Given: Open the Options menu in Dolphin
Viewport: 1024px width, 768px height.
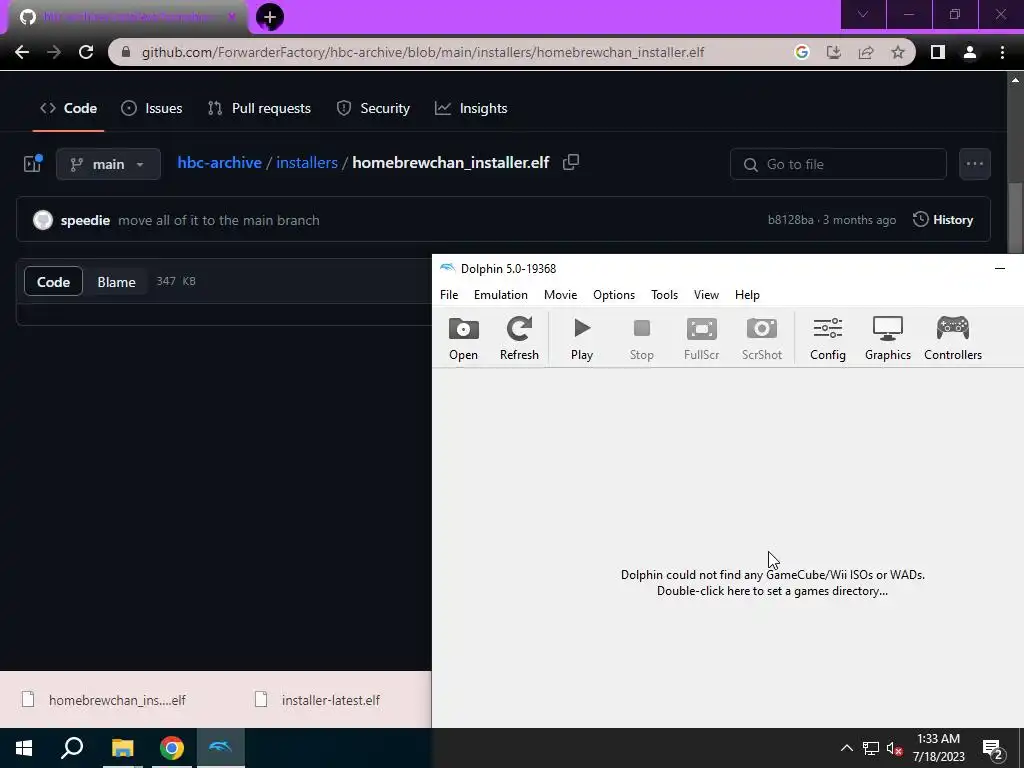Looking at the screenshot, I should pos(614,295).
